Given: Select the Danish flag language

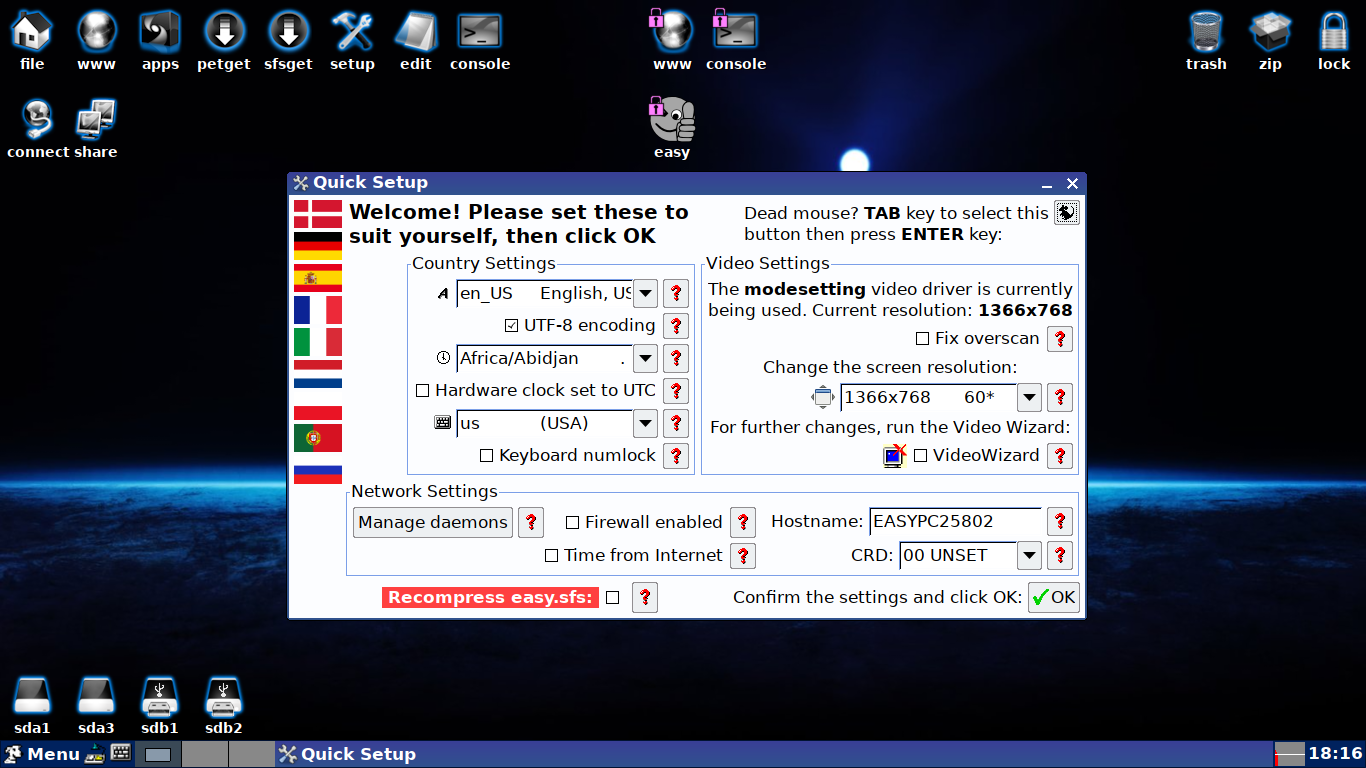Looking at the screenshot, I should 318,213.
